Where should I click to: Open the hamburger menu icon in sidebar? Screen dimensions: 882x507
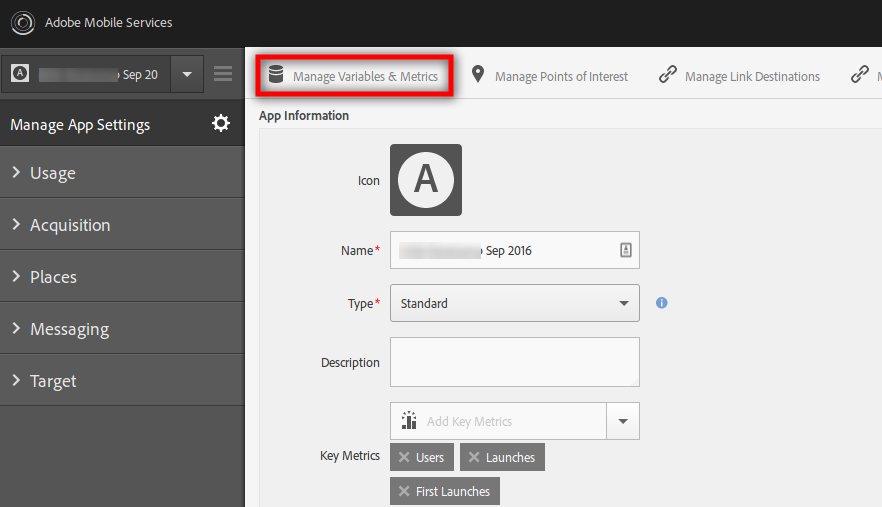tap(223, 74)
